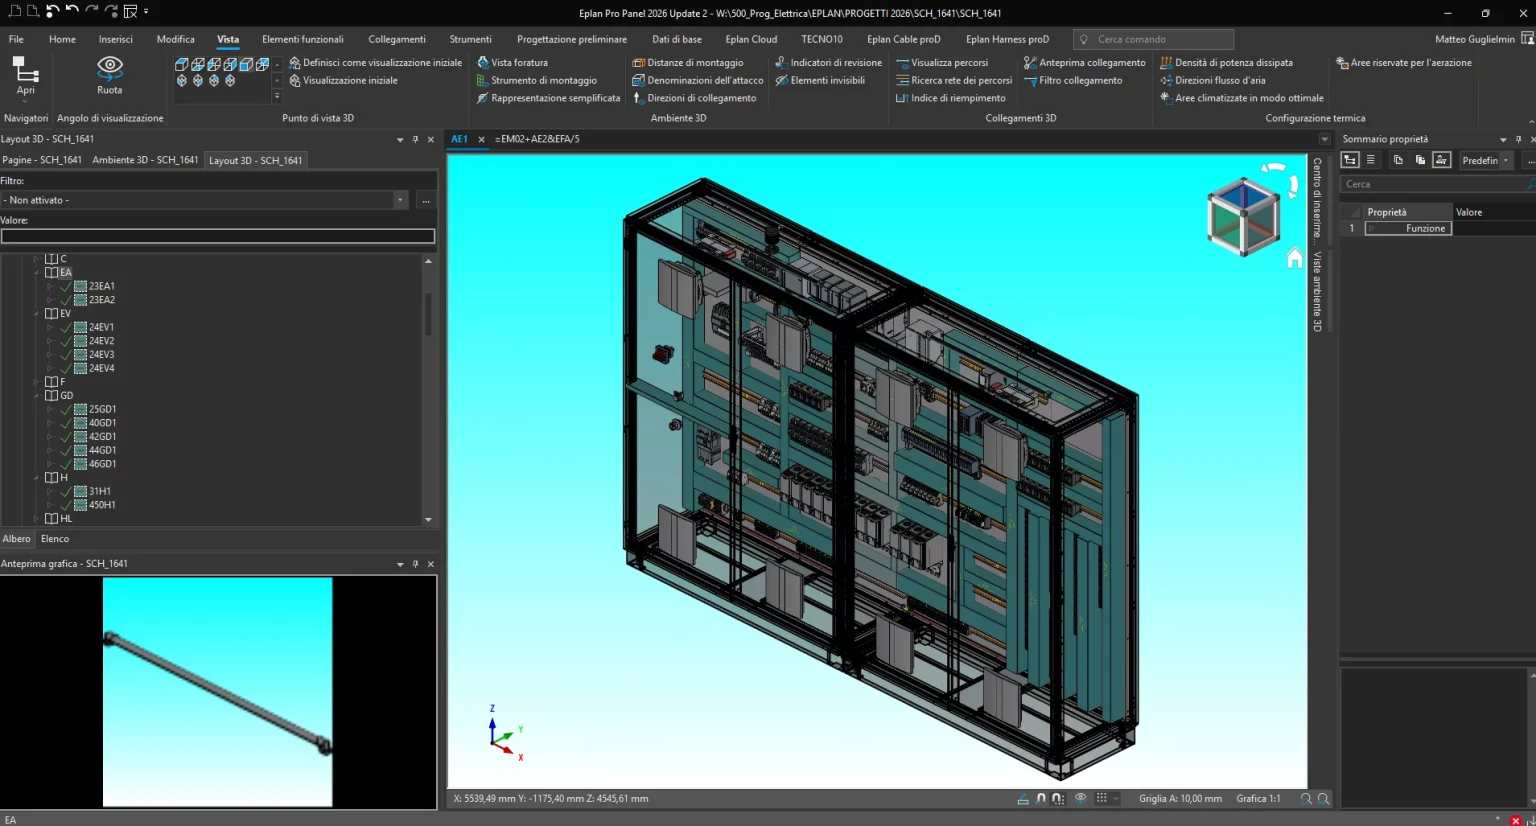Open the Strumenti ribbon tab
The height and width of the screenshot is (826, 1536).
470,39
